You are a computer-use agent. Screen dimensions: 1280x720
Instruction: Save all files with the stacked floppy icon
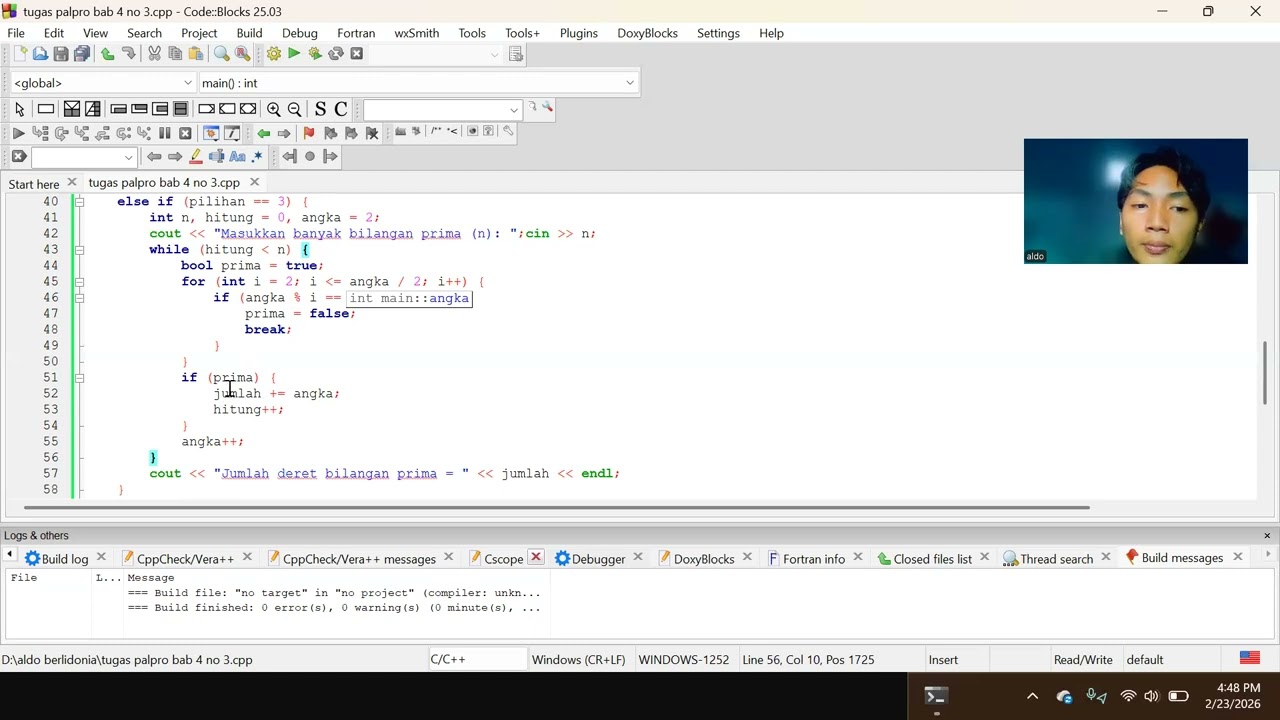pos(82,54)
